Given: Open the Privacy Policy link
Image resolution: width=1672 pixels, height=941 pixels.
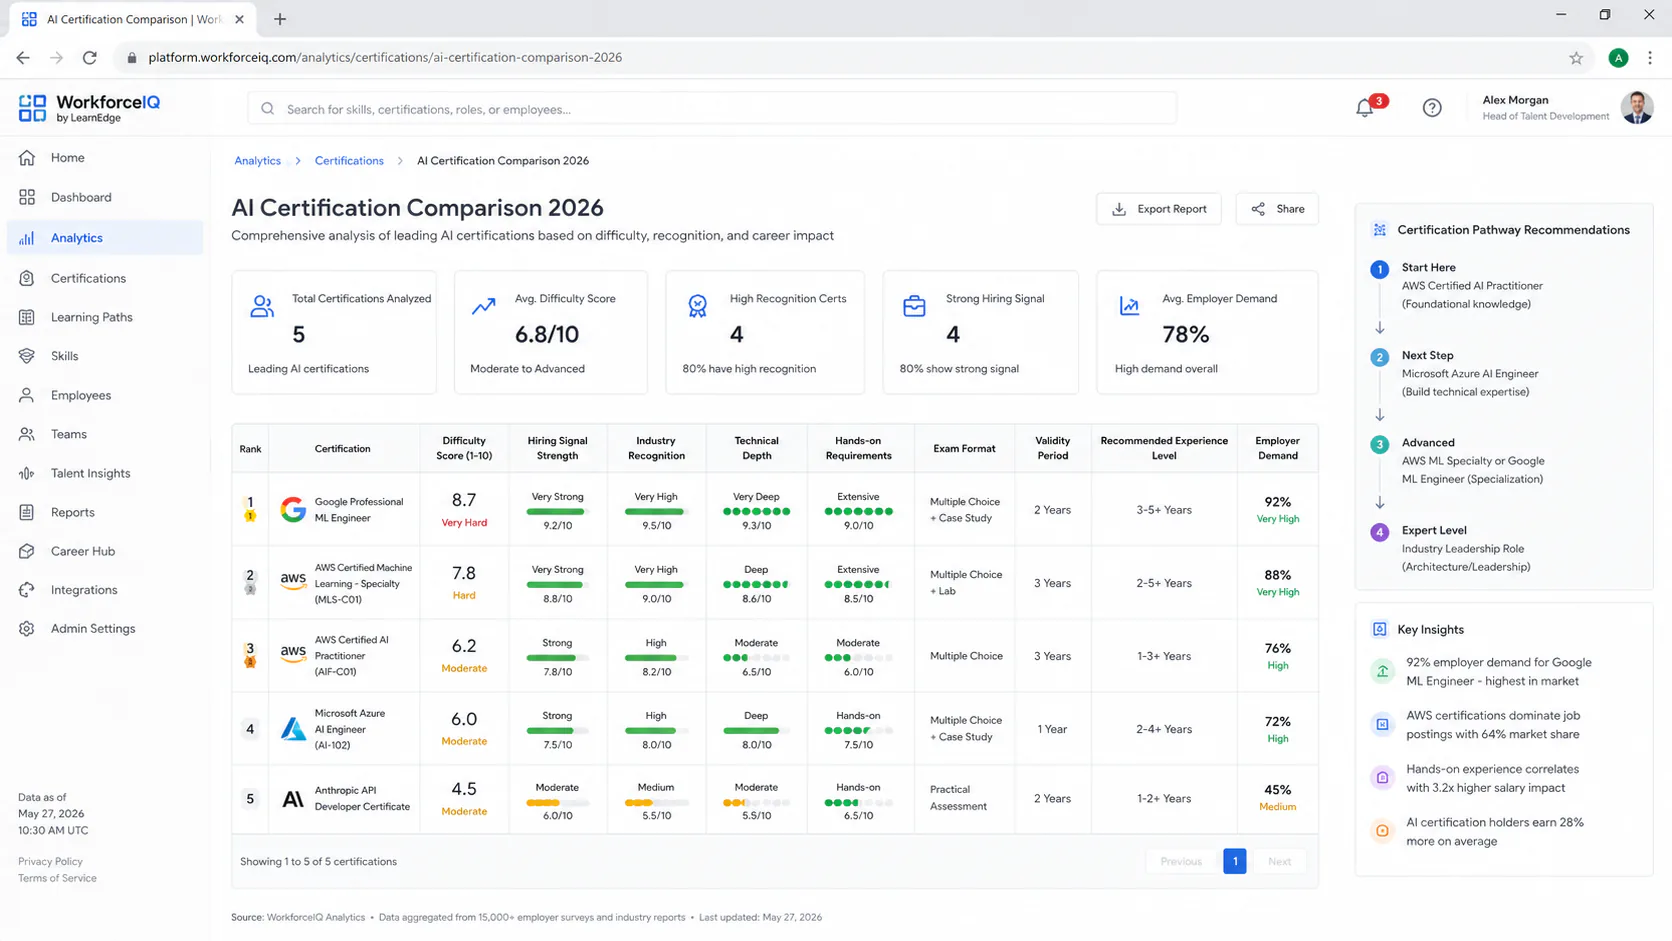Looking at the screenshot, I should coord(50,861).
